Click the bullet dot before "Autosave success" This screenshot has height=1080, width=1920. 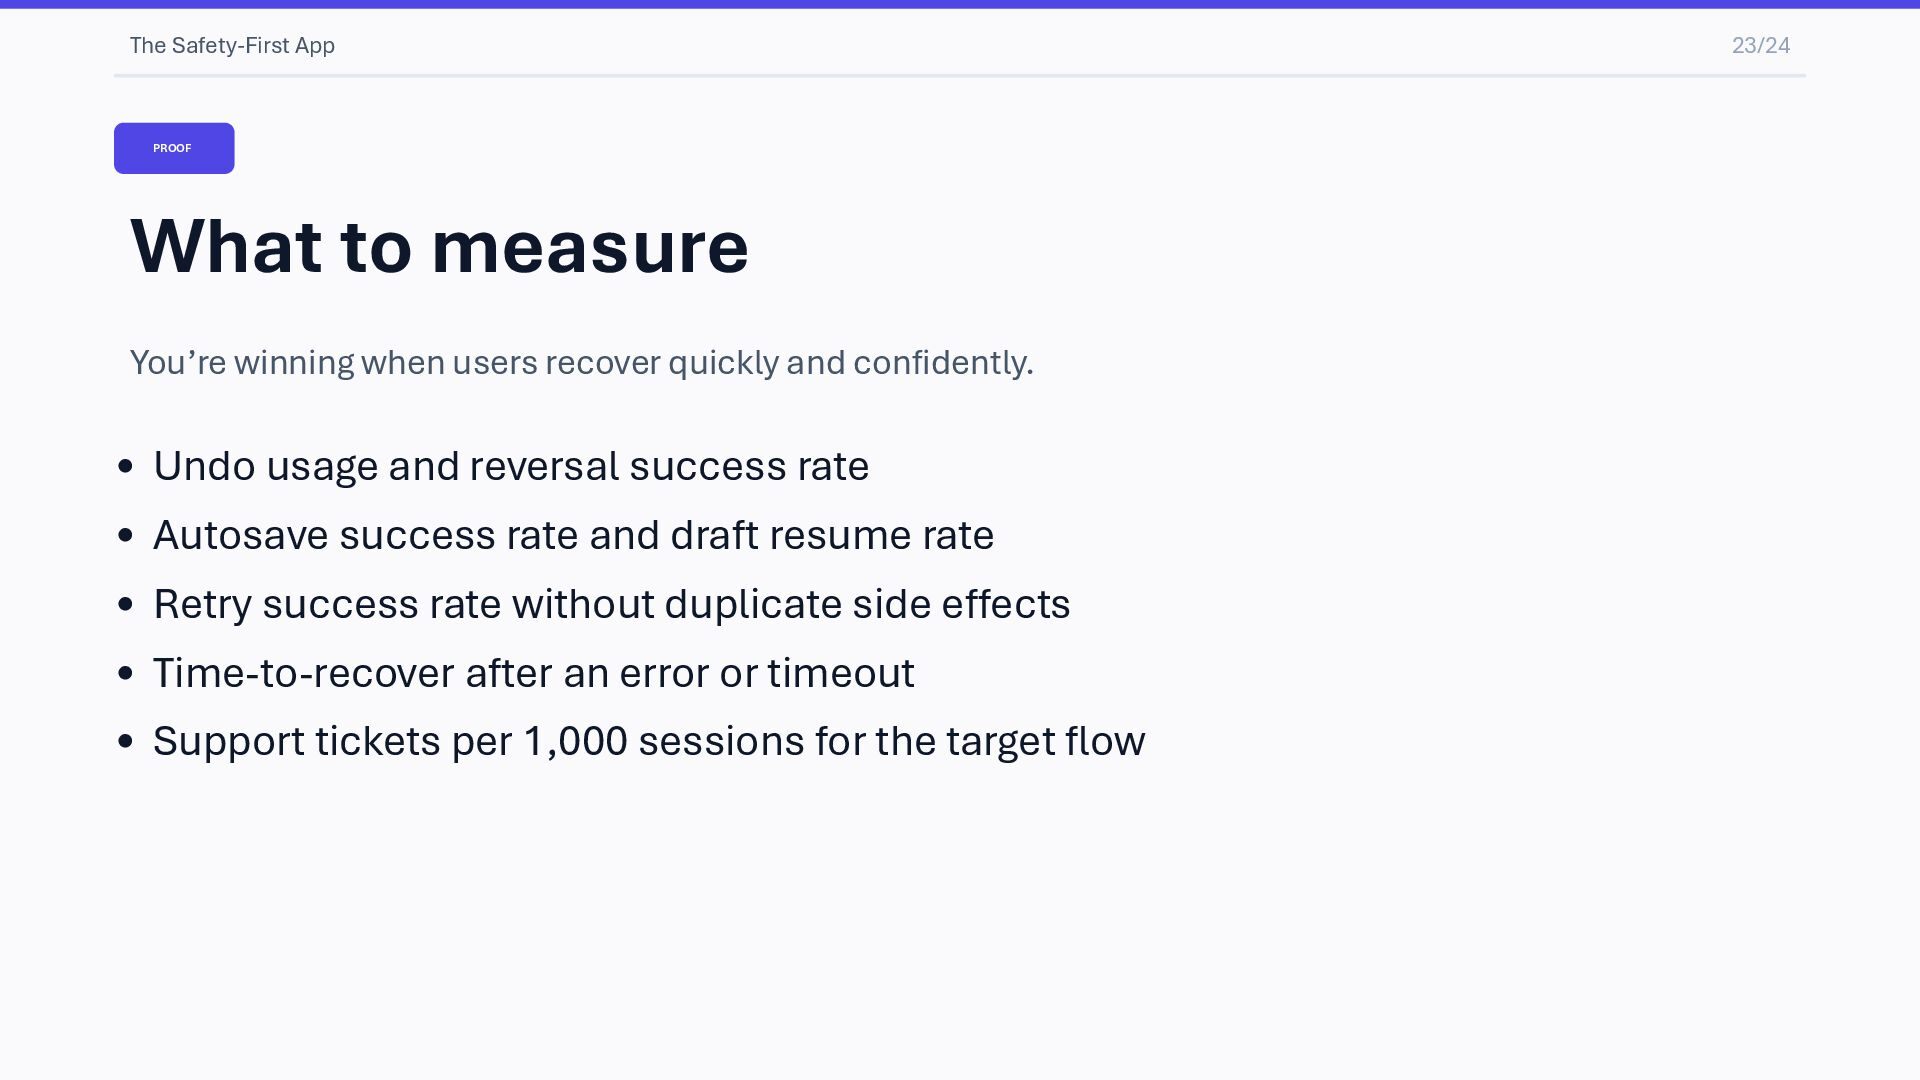click(125, 535)
